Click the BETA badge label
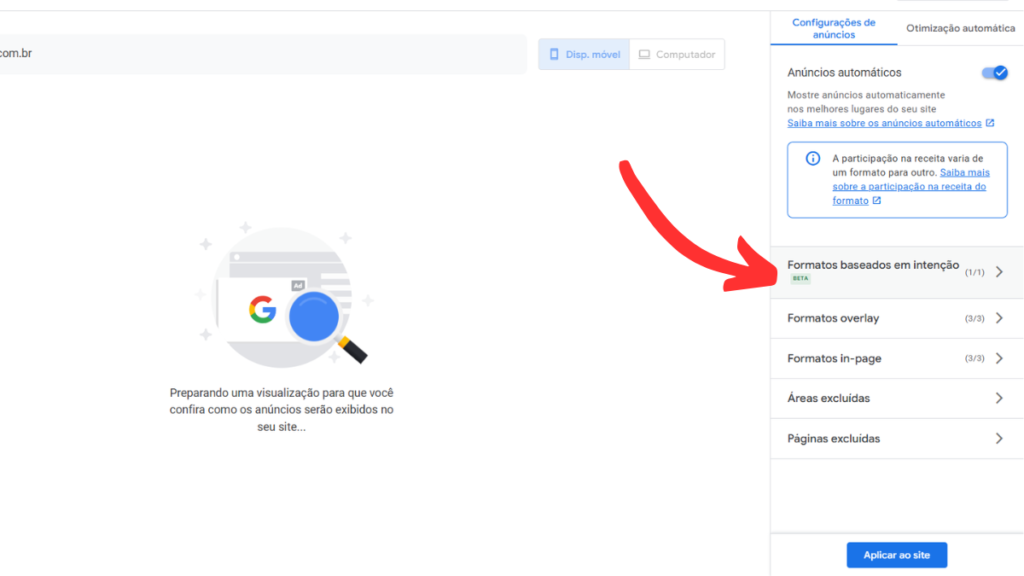 (x=800, y=279)
